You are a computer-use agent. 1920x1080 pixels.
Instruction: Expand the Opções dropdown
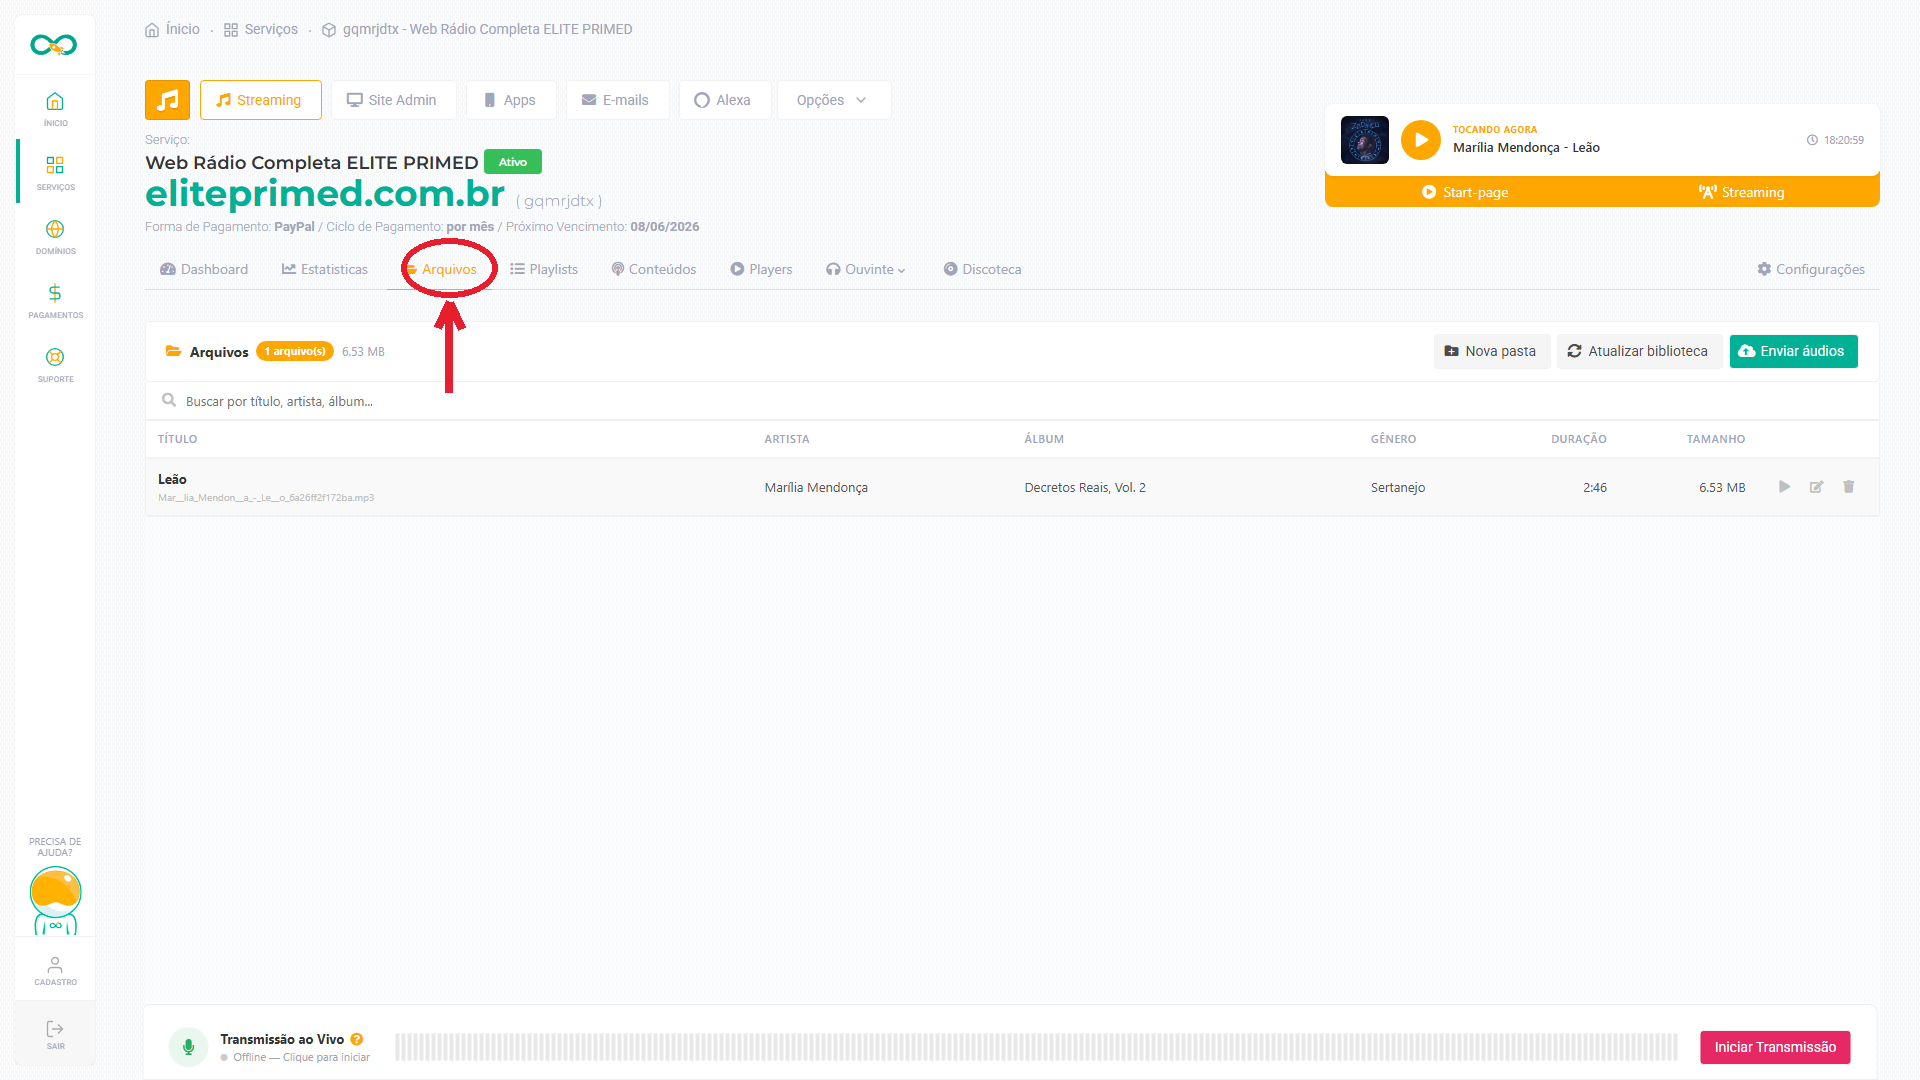tap(832, 100)
